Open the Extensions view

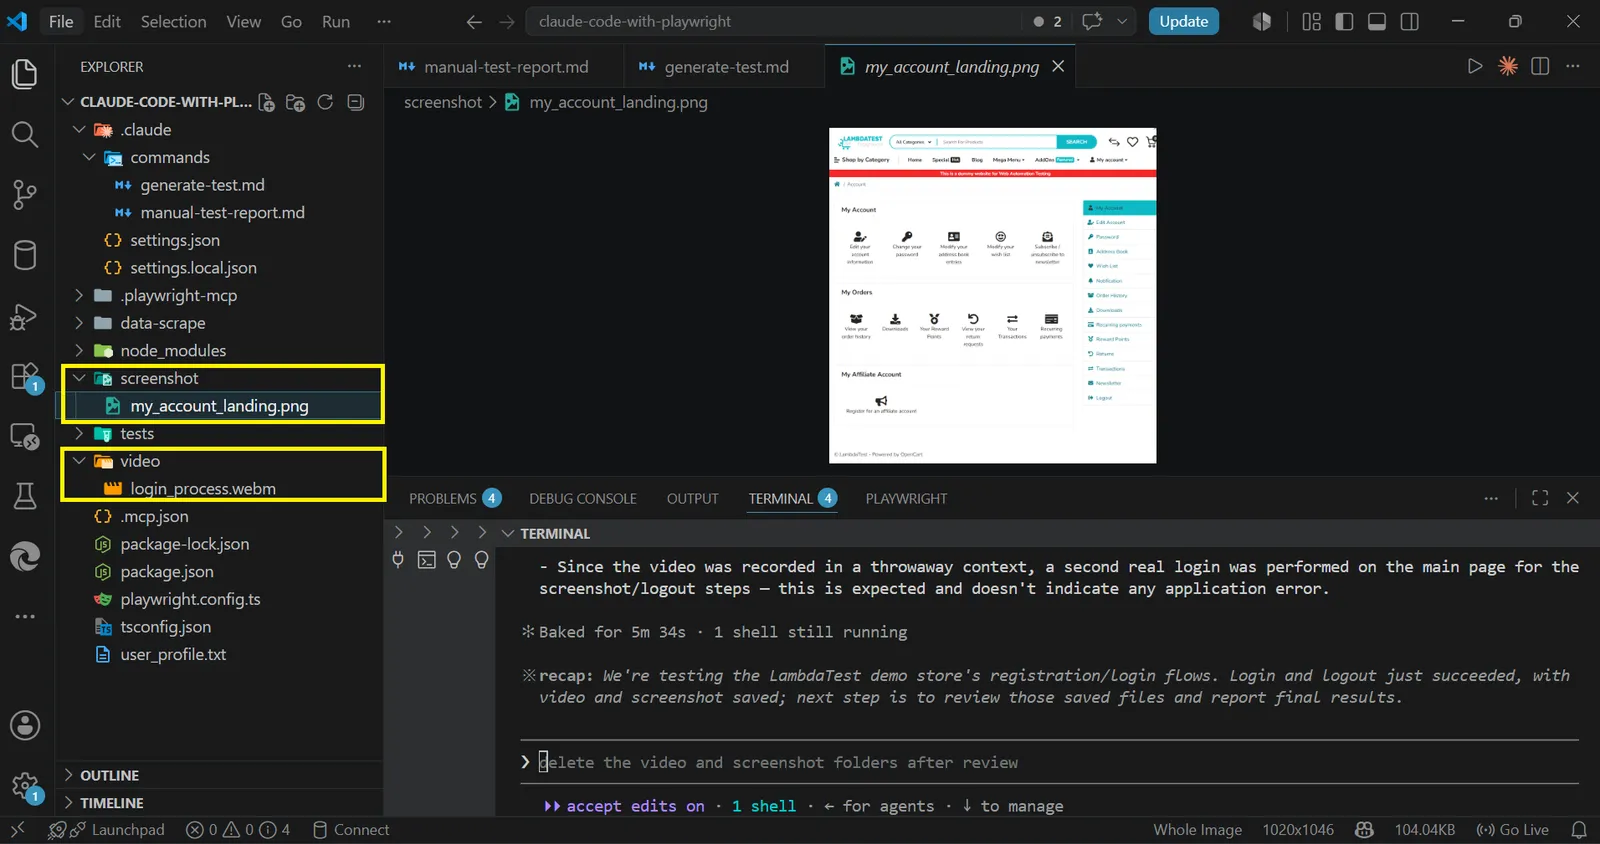click(x=25, y=377)
